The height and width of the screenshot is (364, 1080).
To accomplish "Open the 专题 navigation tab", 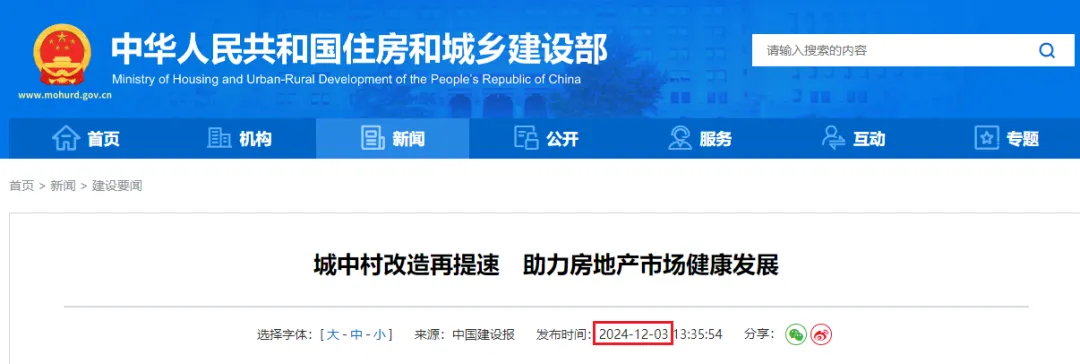I will (x=1006, y=139).
